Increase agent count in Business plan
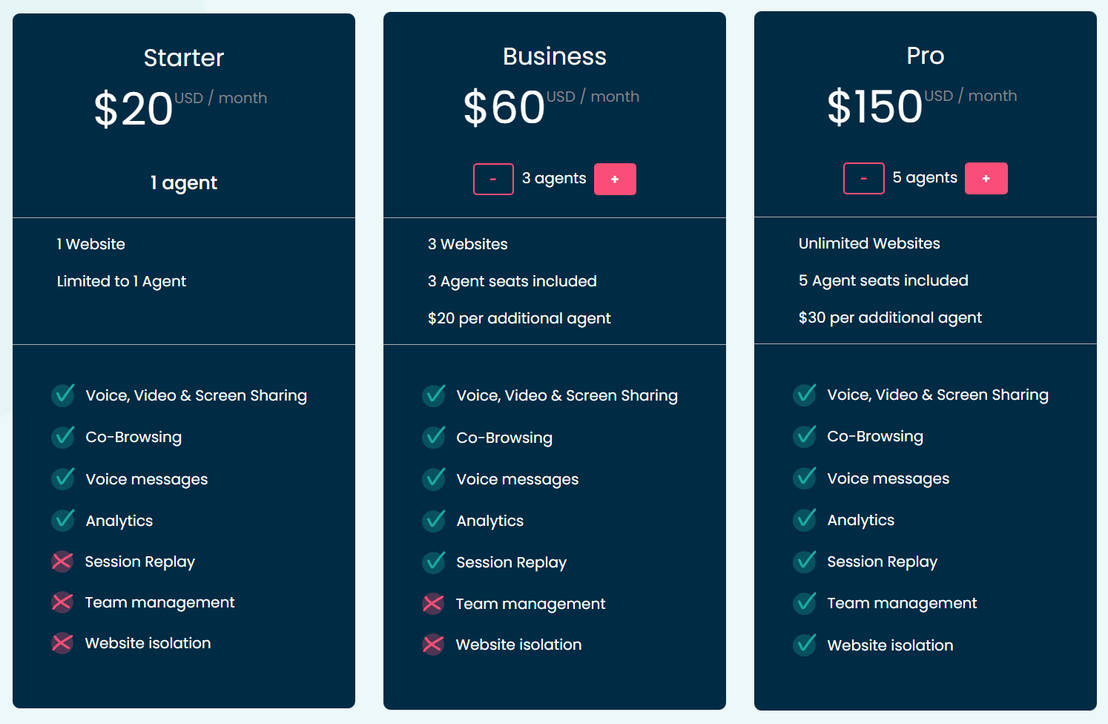The height and width of the screenshot is (724, 1108). [x=615, y=179]
